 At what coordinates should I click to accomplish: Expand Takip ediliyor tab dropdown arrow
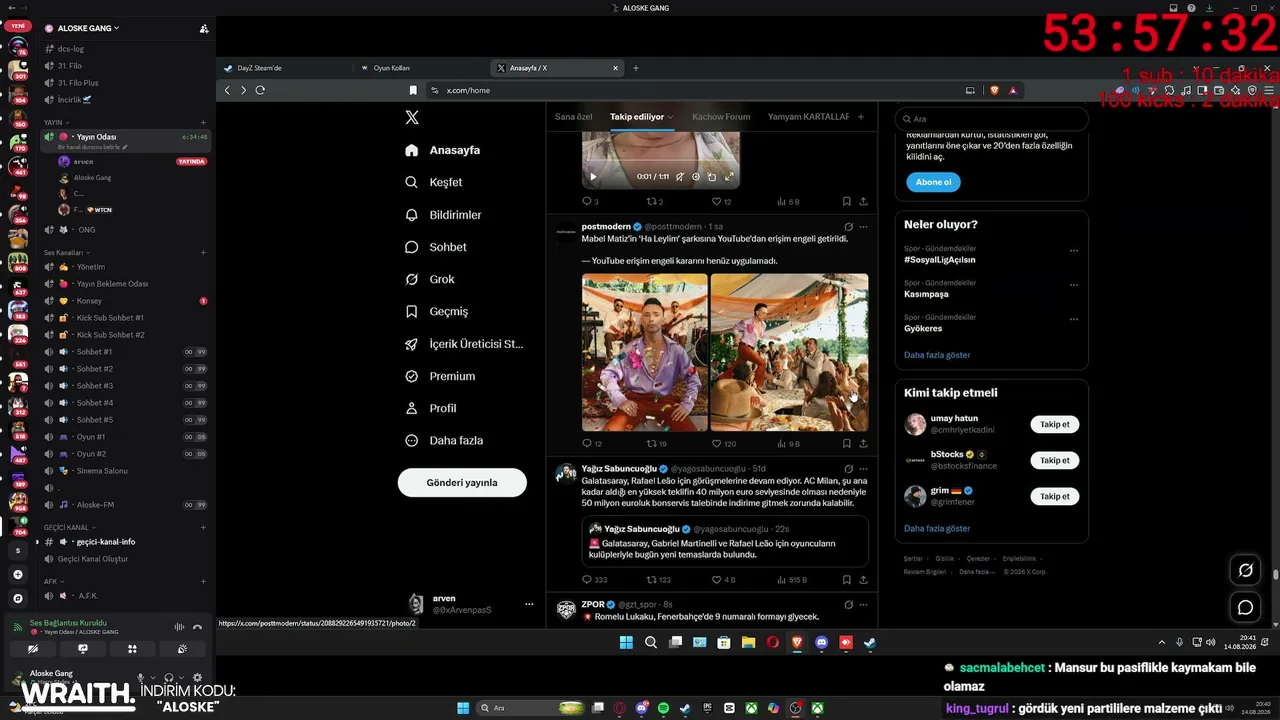tap(671, 117)
